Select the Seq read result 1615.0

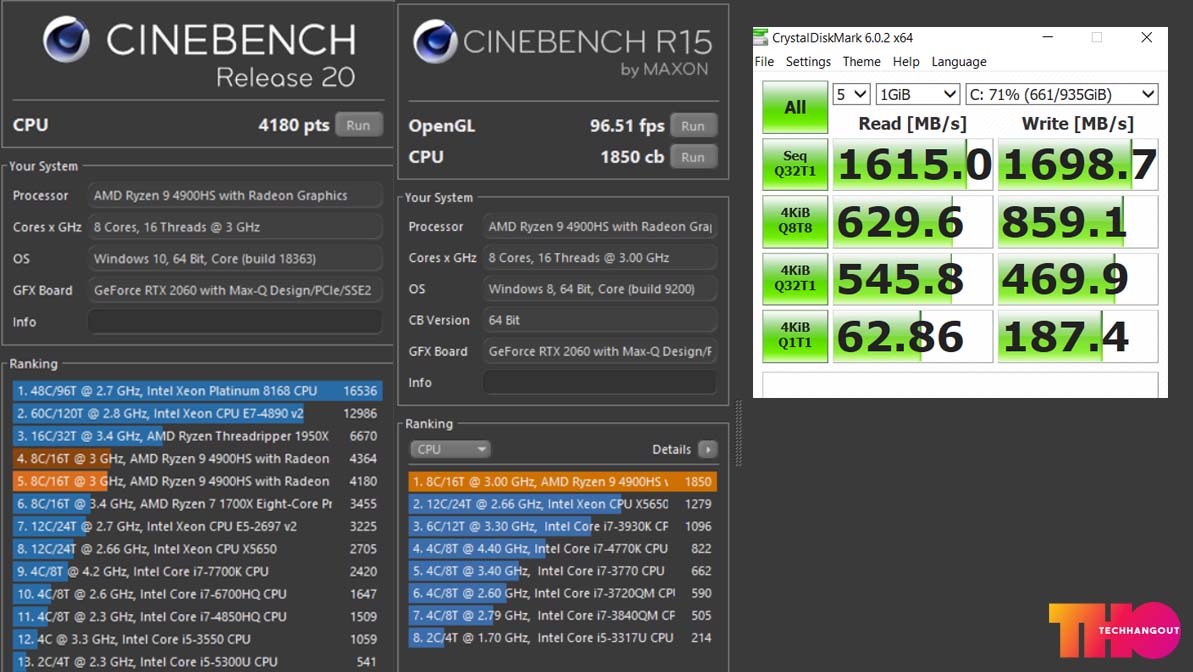[x=913, y=164]
